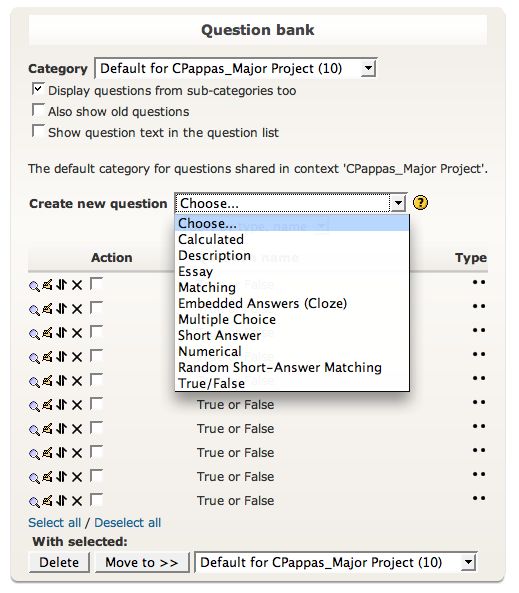
Task: Click move icon on the fifth question row
Action: click(61, 381)
